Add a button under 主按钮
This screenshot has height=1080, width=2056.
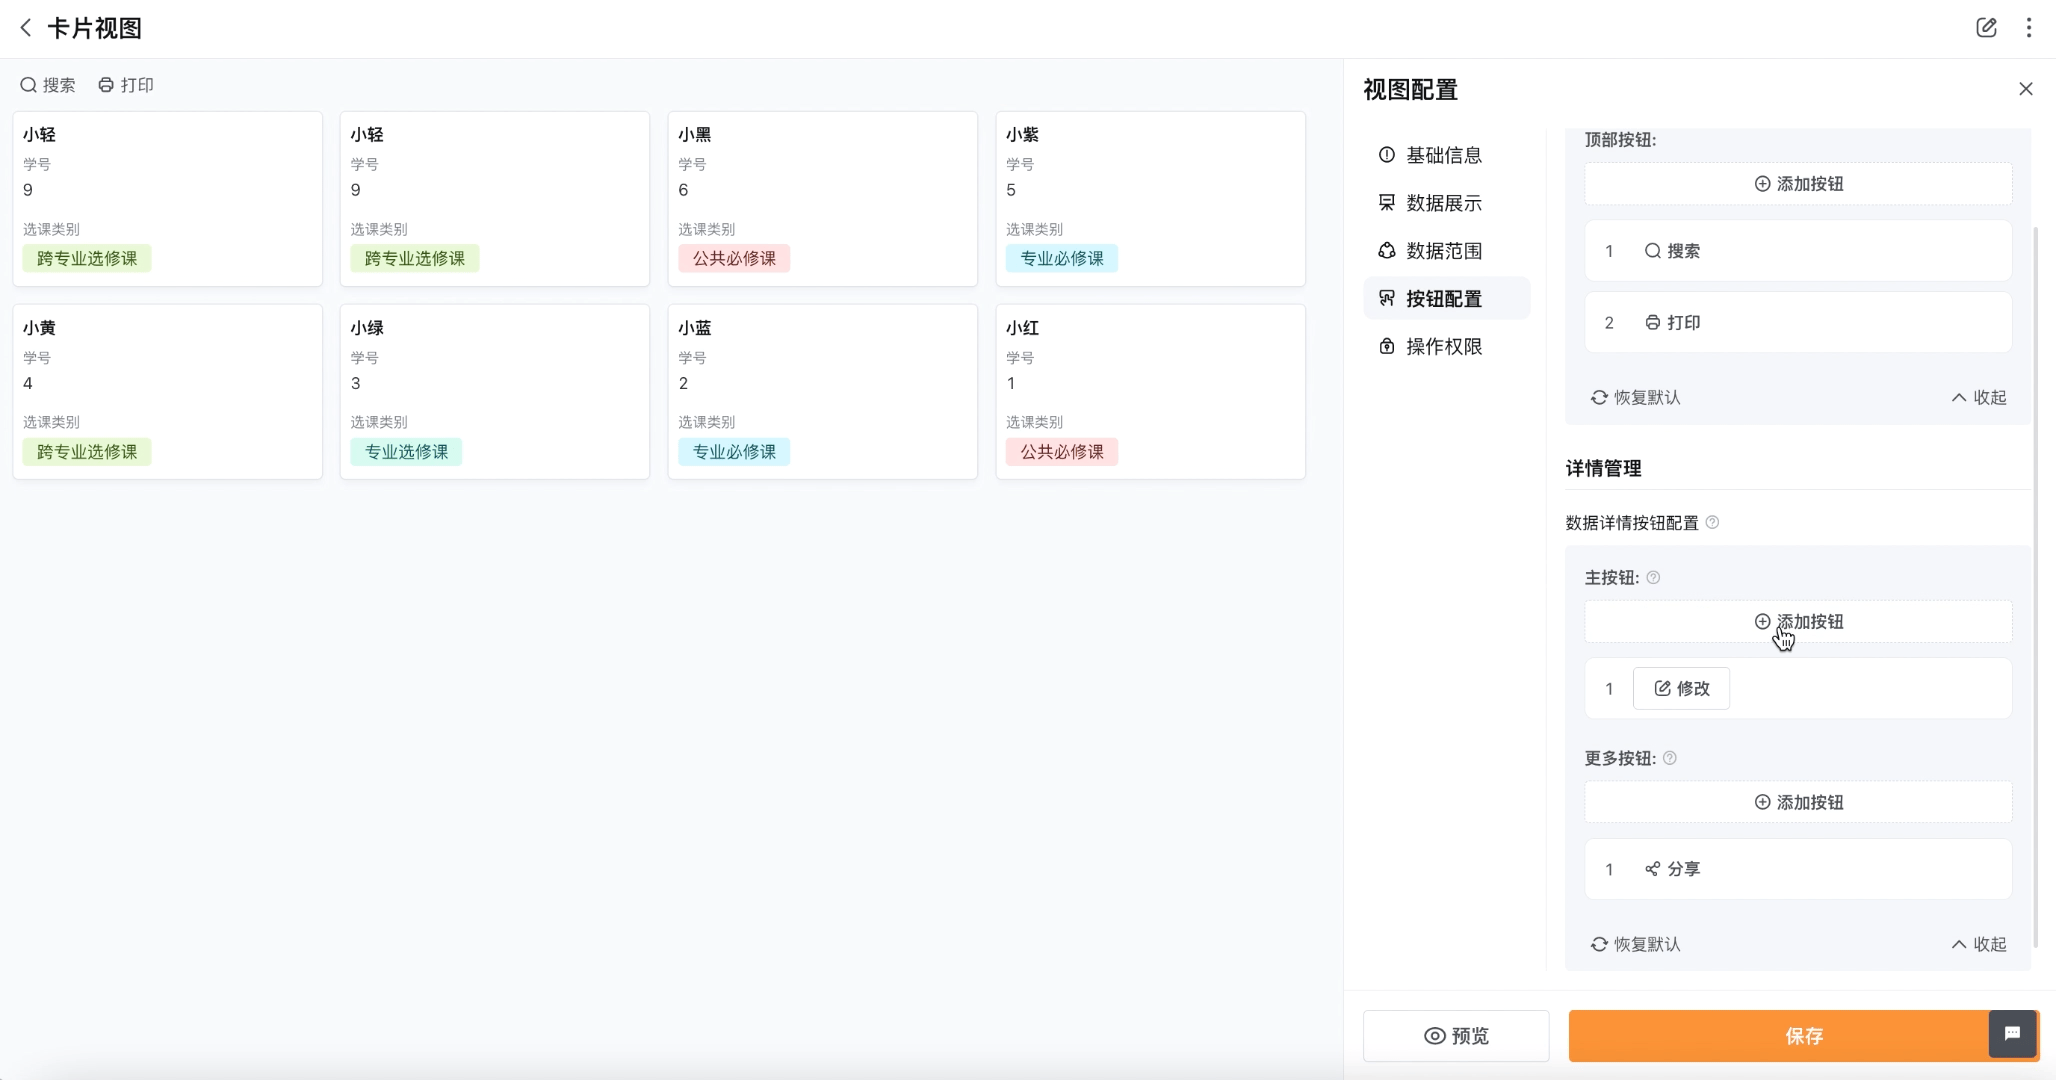click(x=1798, y=622)
